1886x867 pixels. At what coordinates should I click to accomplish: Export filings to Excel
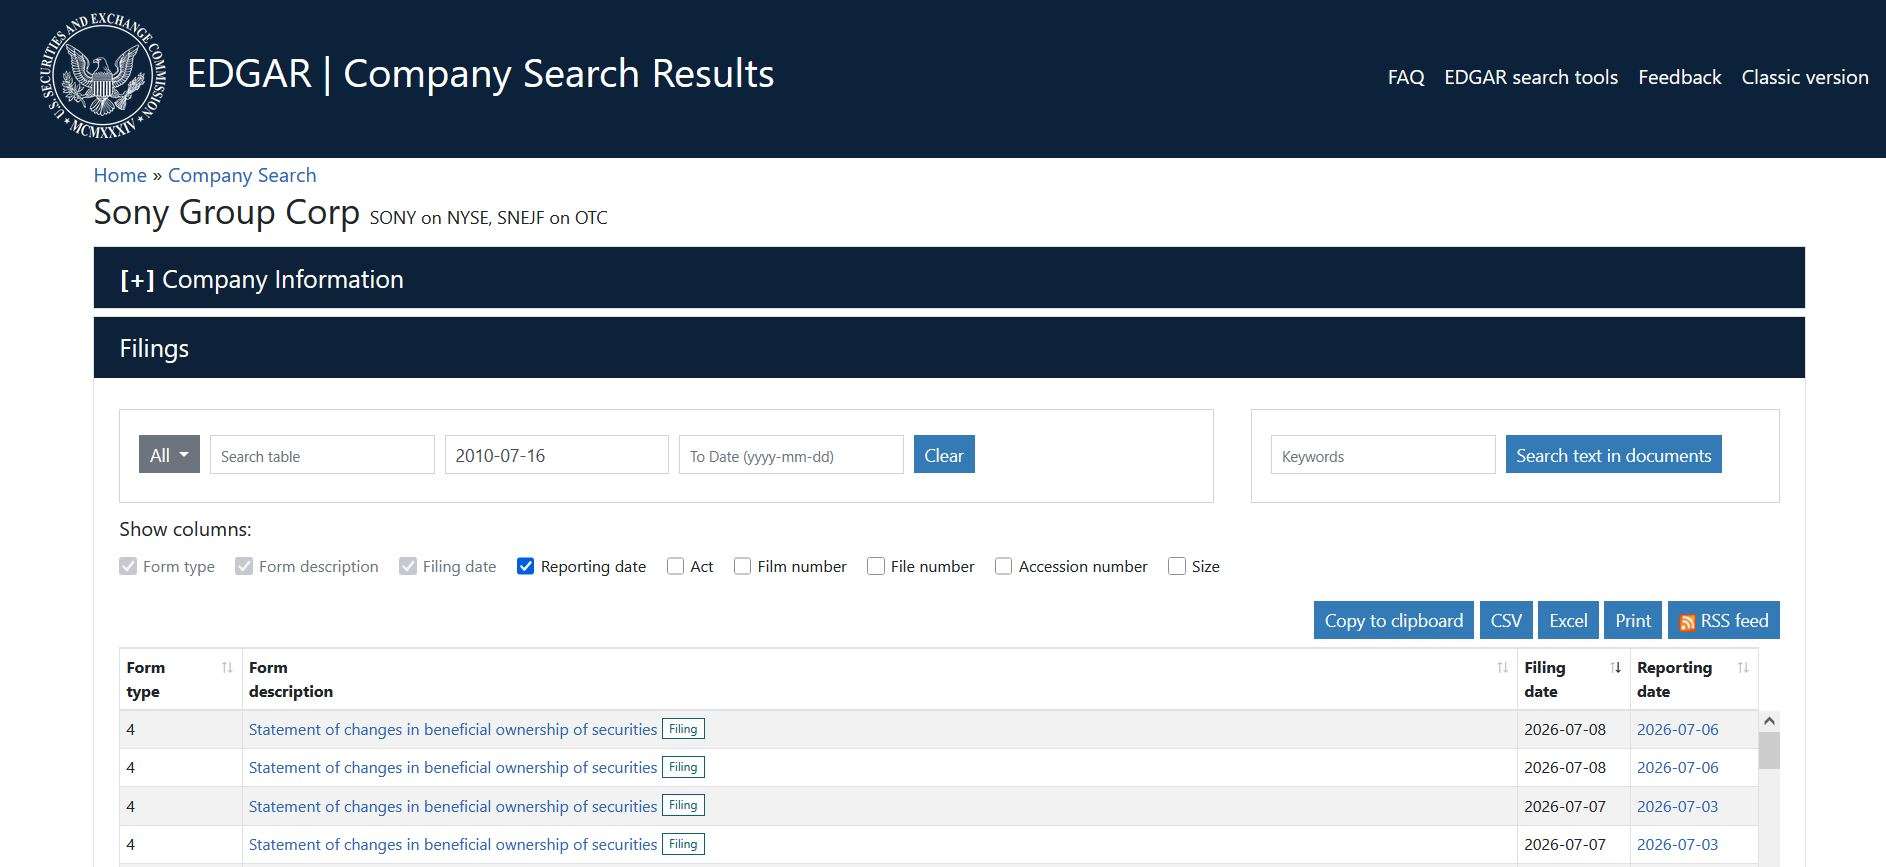[1568, 621]
